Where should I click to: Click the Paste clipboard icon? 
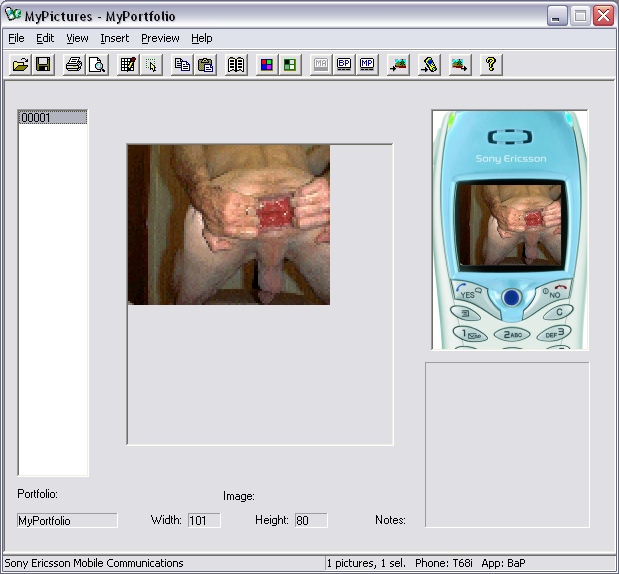(205, 64)
